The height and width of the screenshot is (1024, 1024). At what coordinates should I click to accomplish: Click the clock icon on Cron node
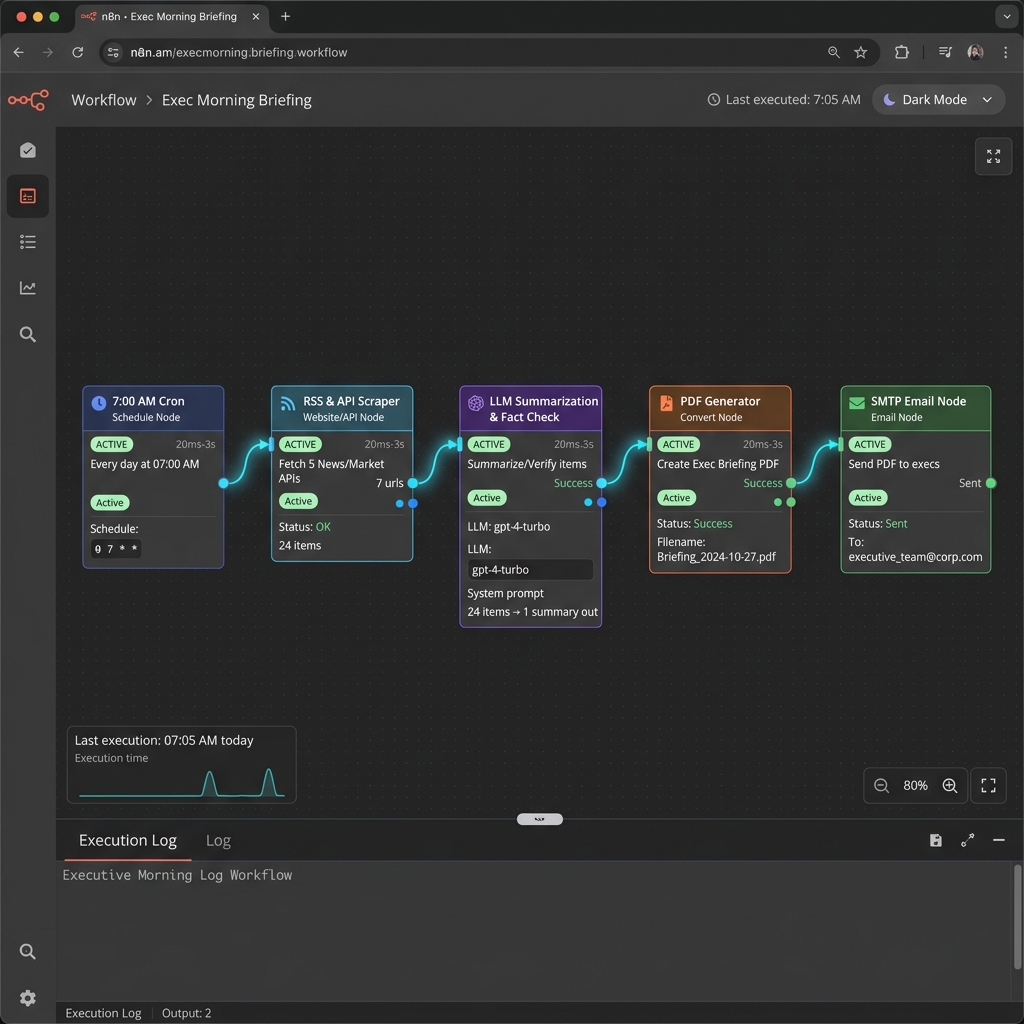pyautogui.click(x=99, y=403)
